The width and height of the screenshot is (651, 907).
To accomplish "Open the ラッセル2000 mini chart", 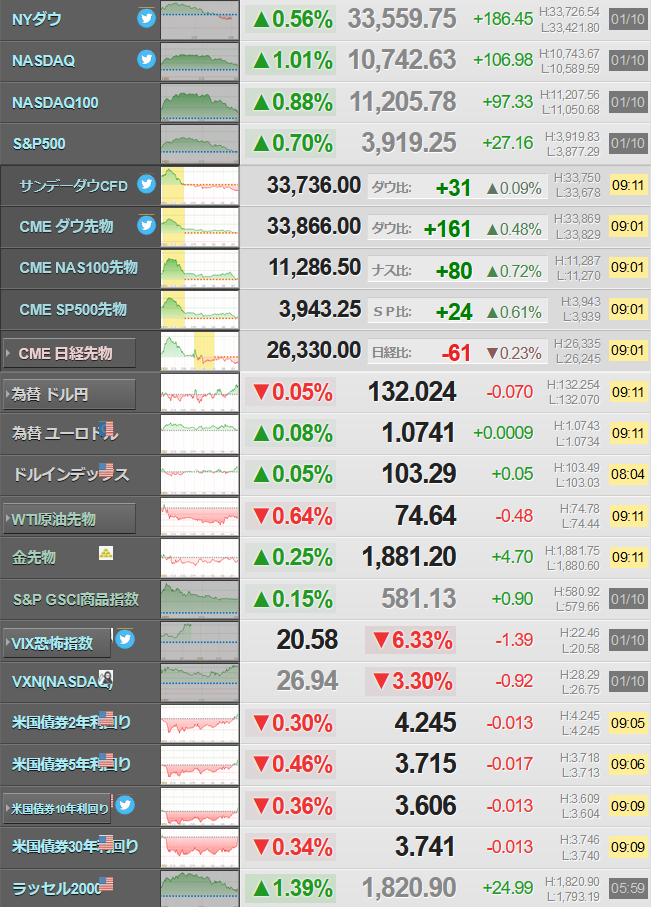I will (200, 888).
